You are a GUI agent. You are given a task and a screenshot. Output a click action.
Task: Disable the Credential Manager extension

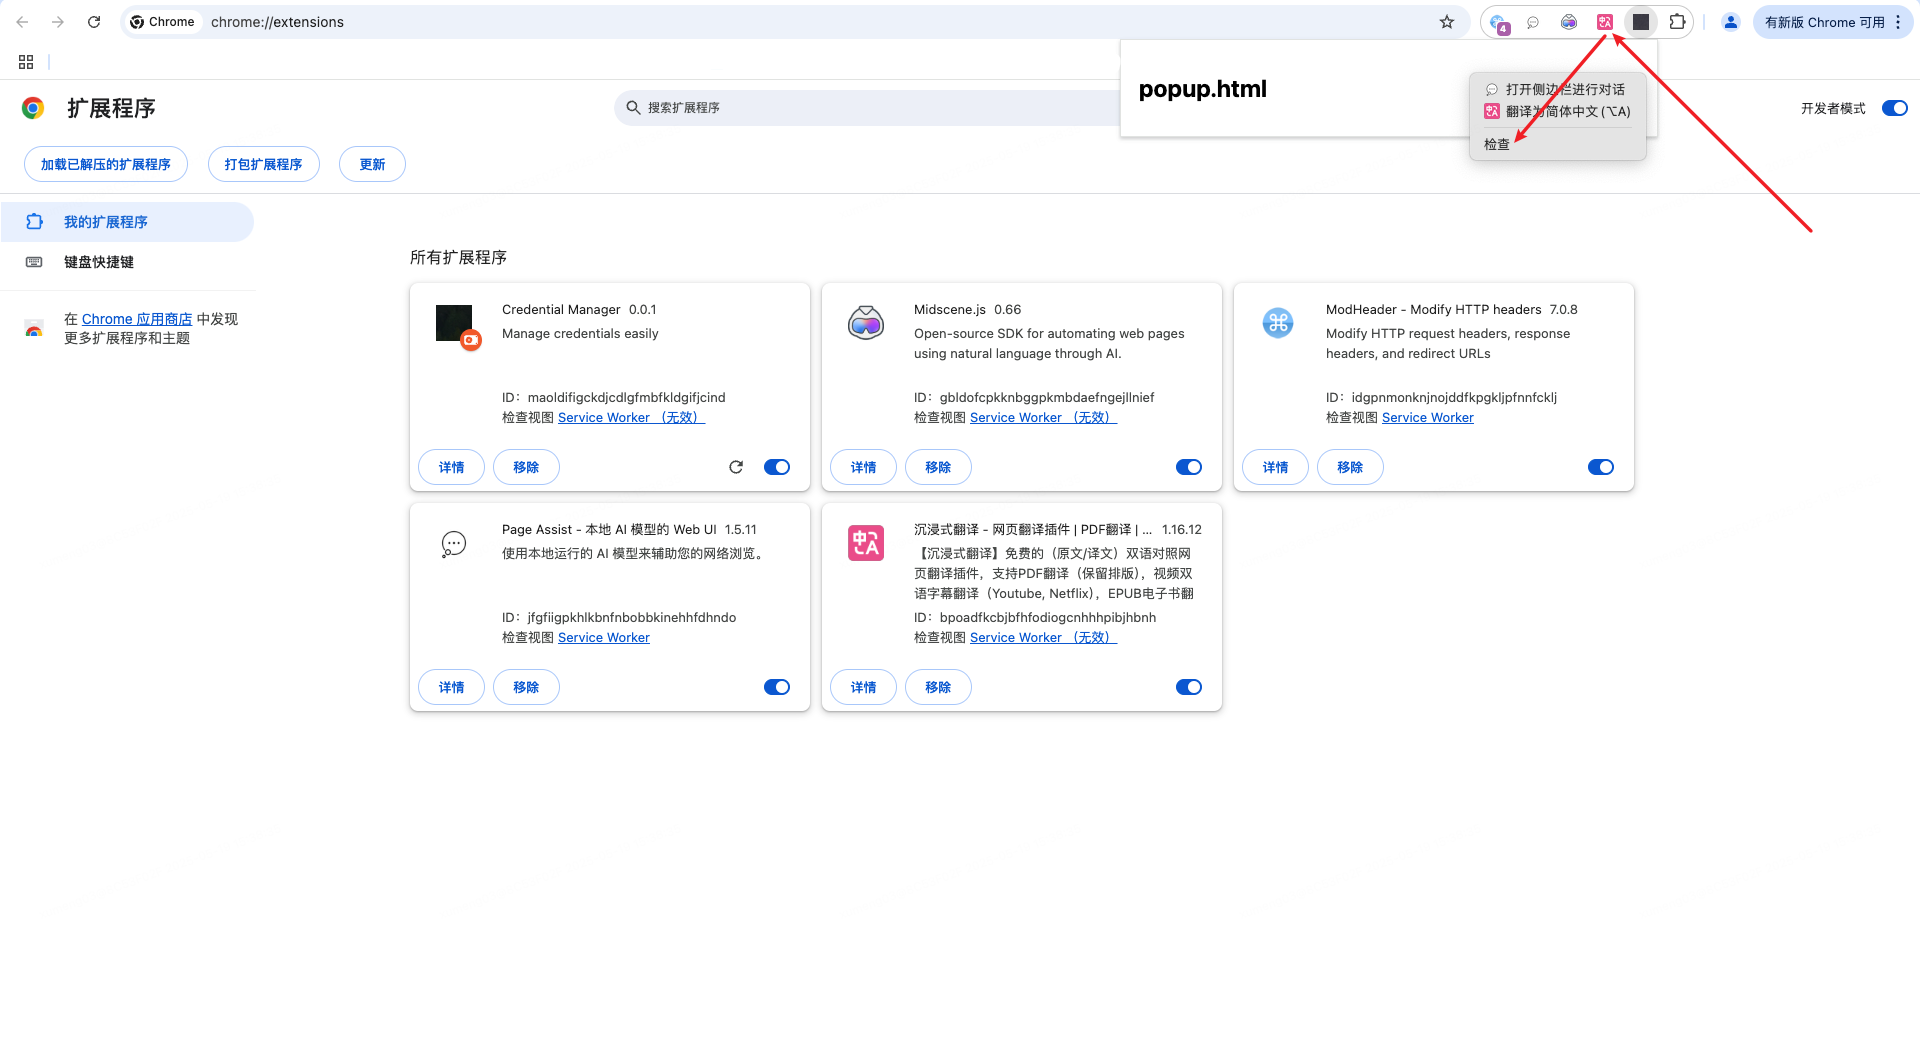tap(777, 467)
